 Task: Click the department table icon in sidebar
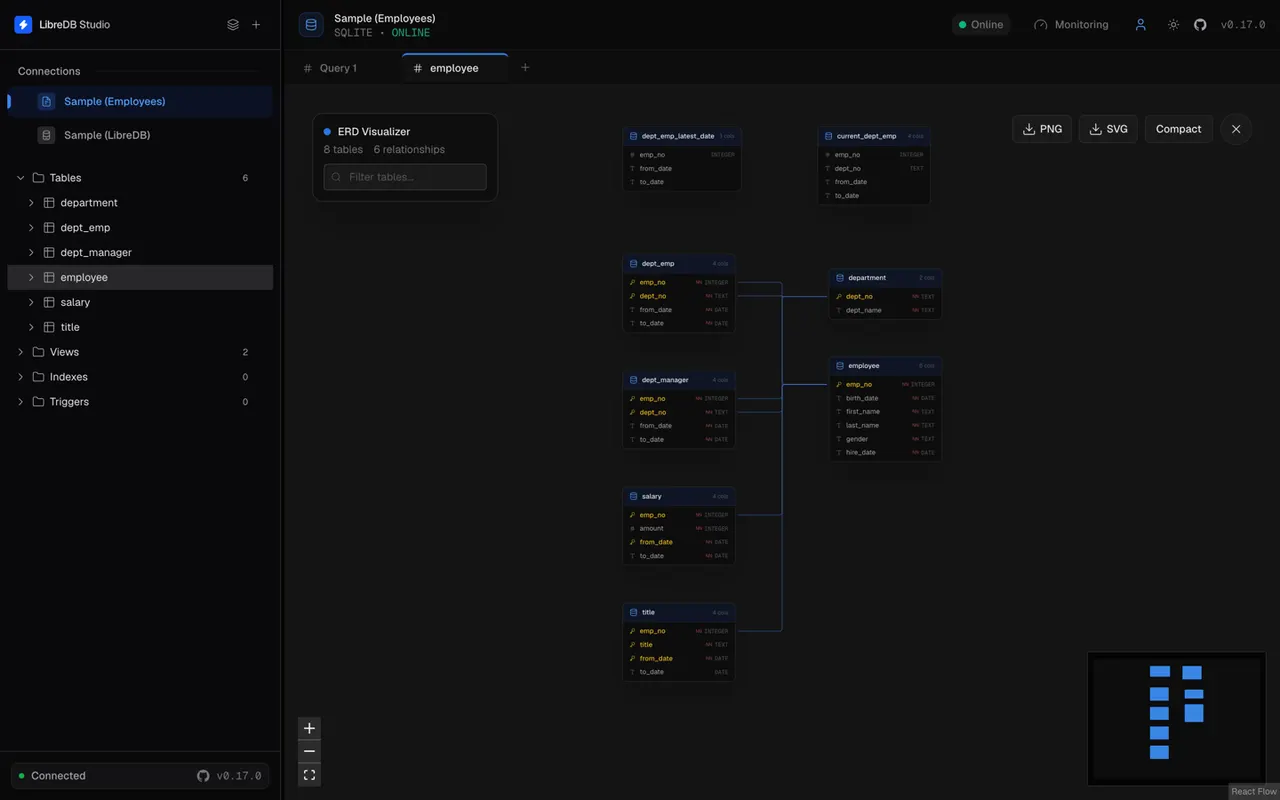(49, 203)
